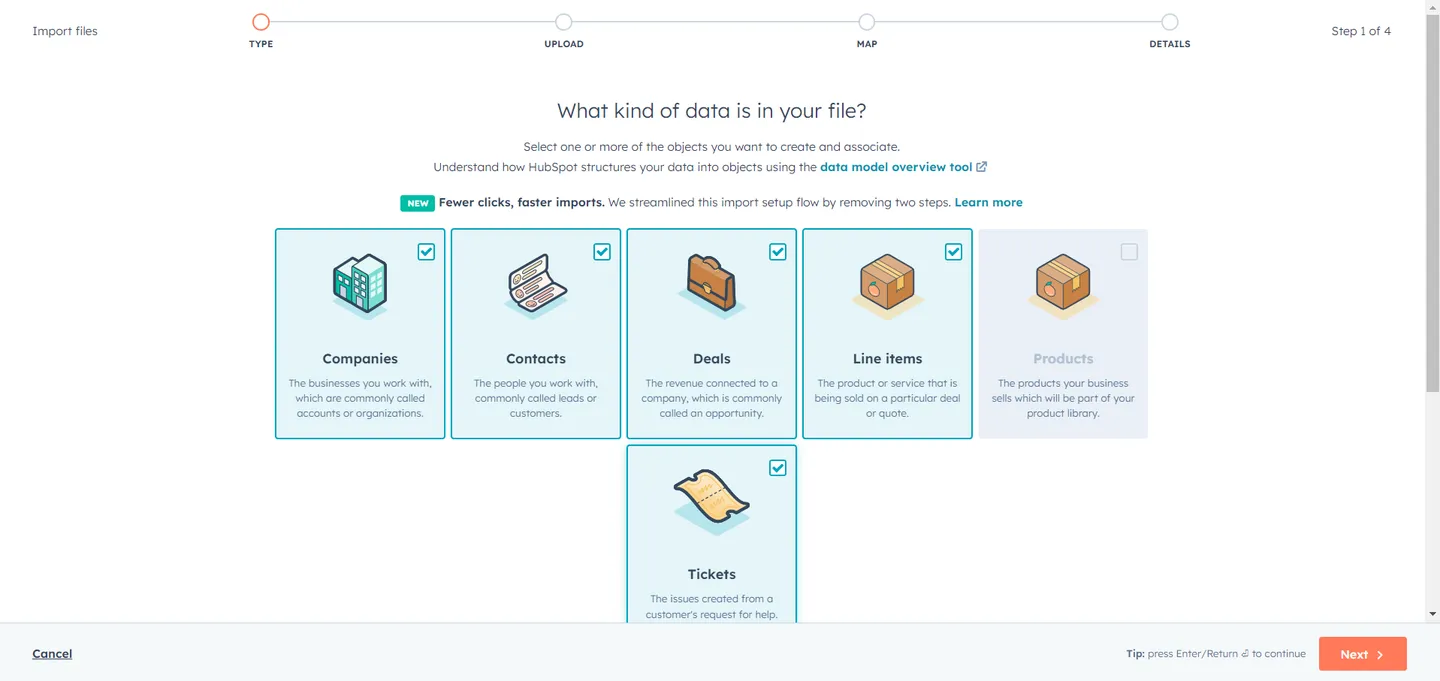Click the 'Step 1 of 4' text
The width and height of the screenshot is (1440, 681).
point(1361,31)
